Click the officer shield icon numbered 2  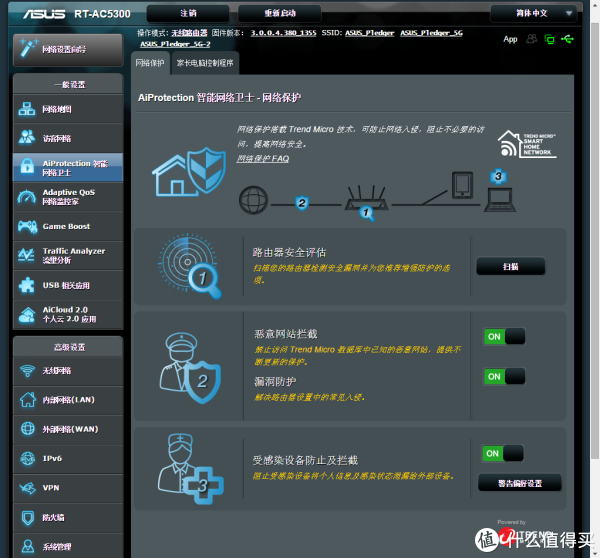[190, 367]
